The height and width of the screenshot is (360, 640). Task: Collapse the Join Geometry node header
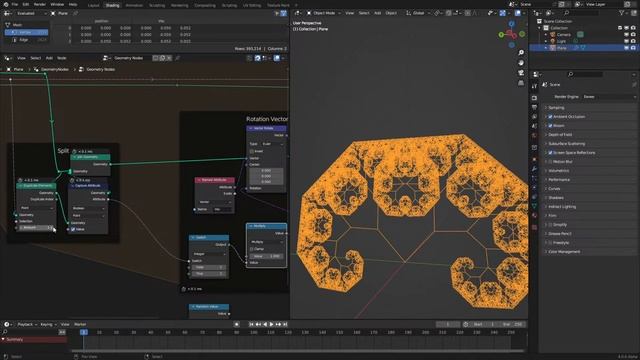(75, 157)
